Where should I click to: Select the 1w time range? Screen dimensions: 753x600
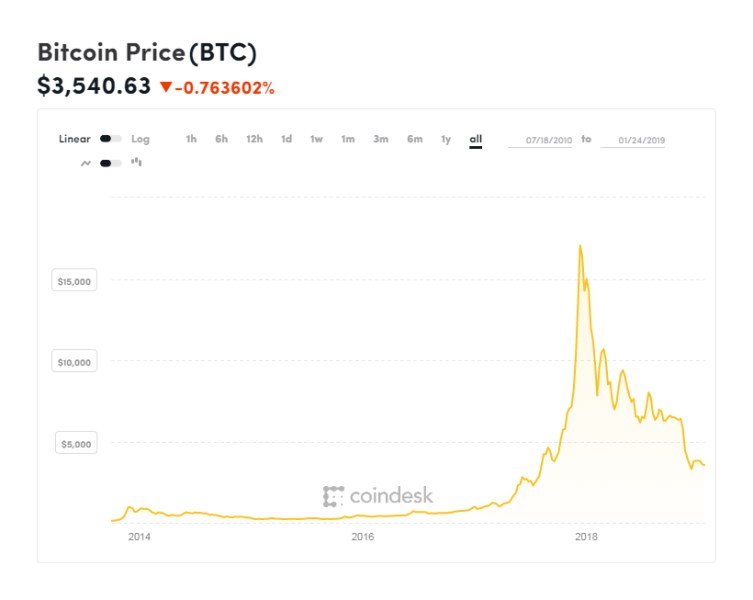(316, 139)
